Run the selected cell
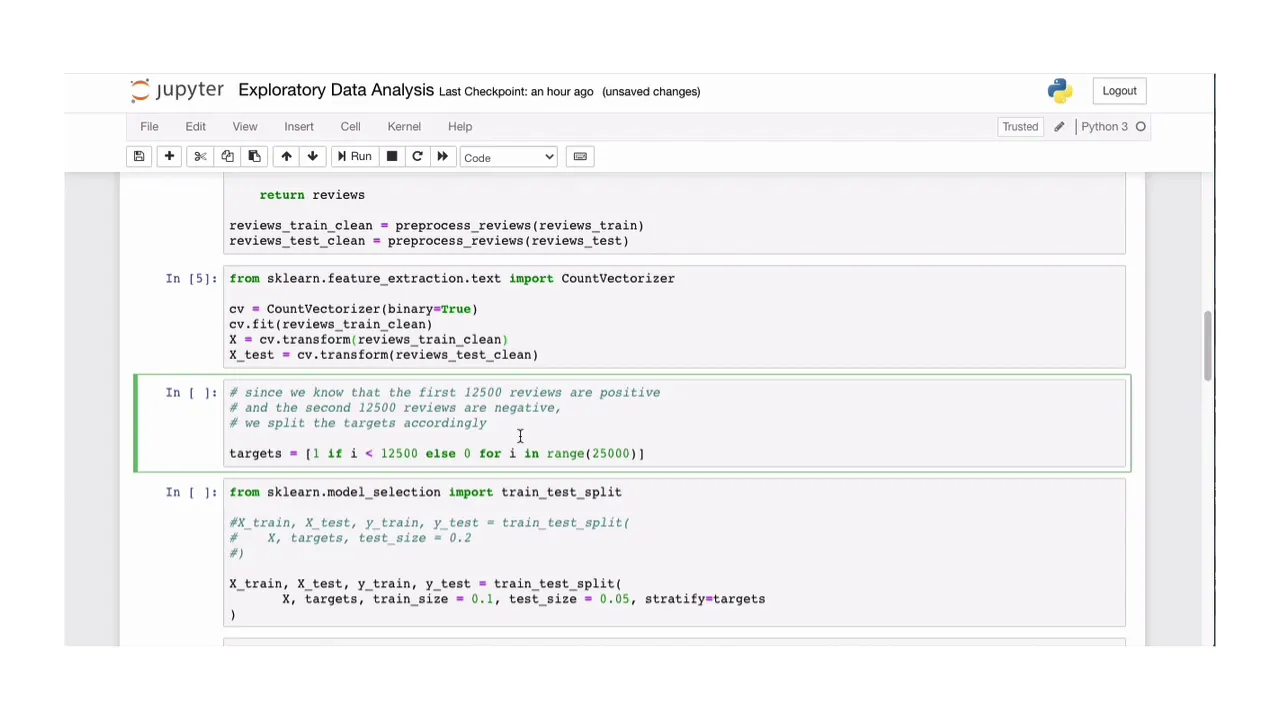The height and width of the screenshot is (720, 1280). coord(354,157)
